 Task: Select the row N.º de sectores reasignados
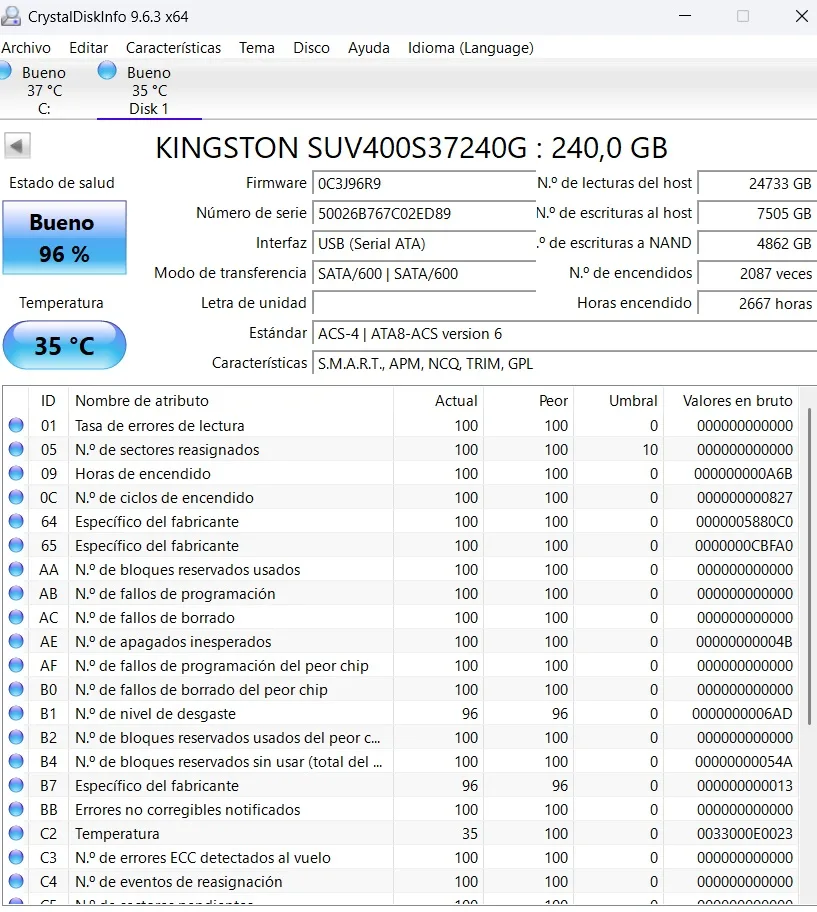[x=401, y=449]
